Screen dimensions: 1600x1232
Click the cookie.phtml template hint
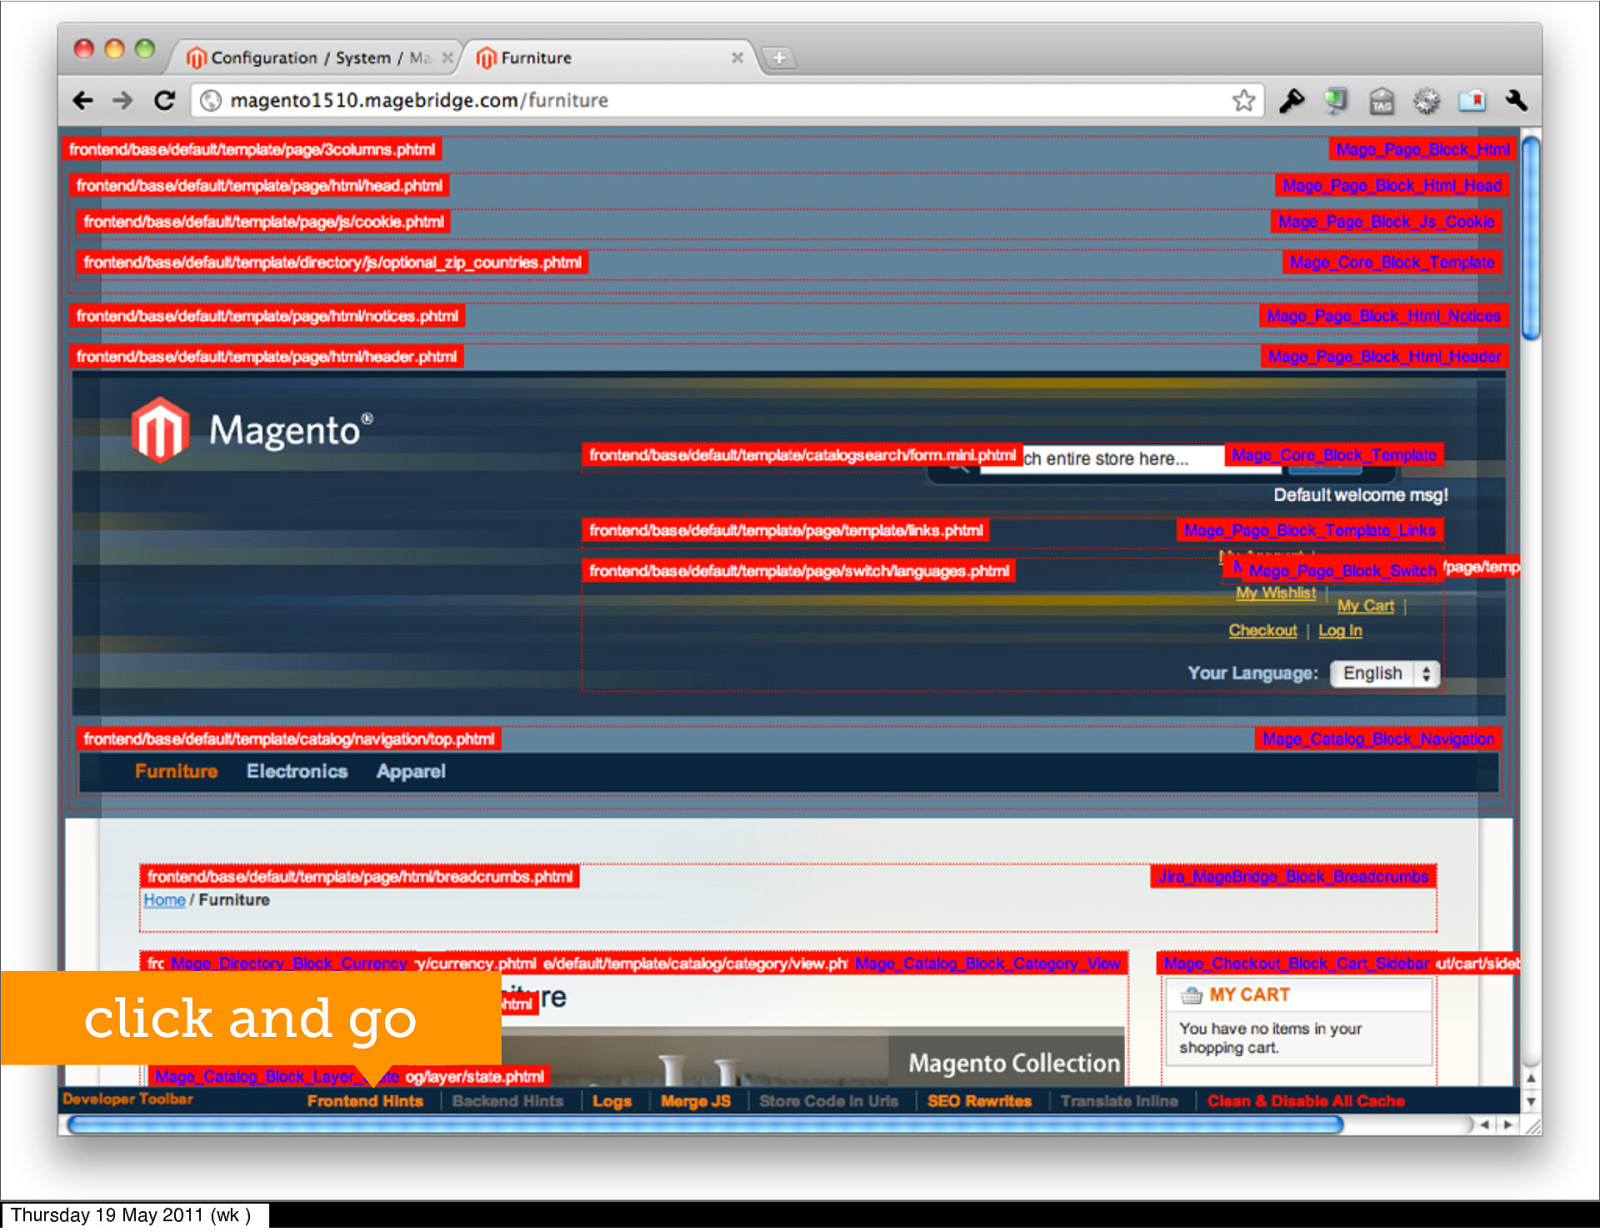(x=264, y=222)
